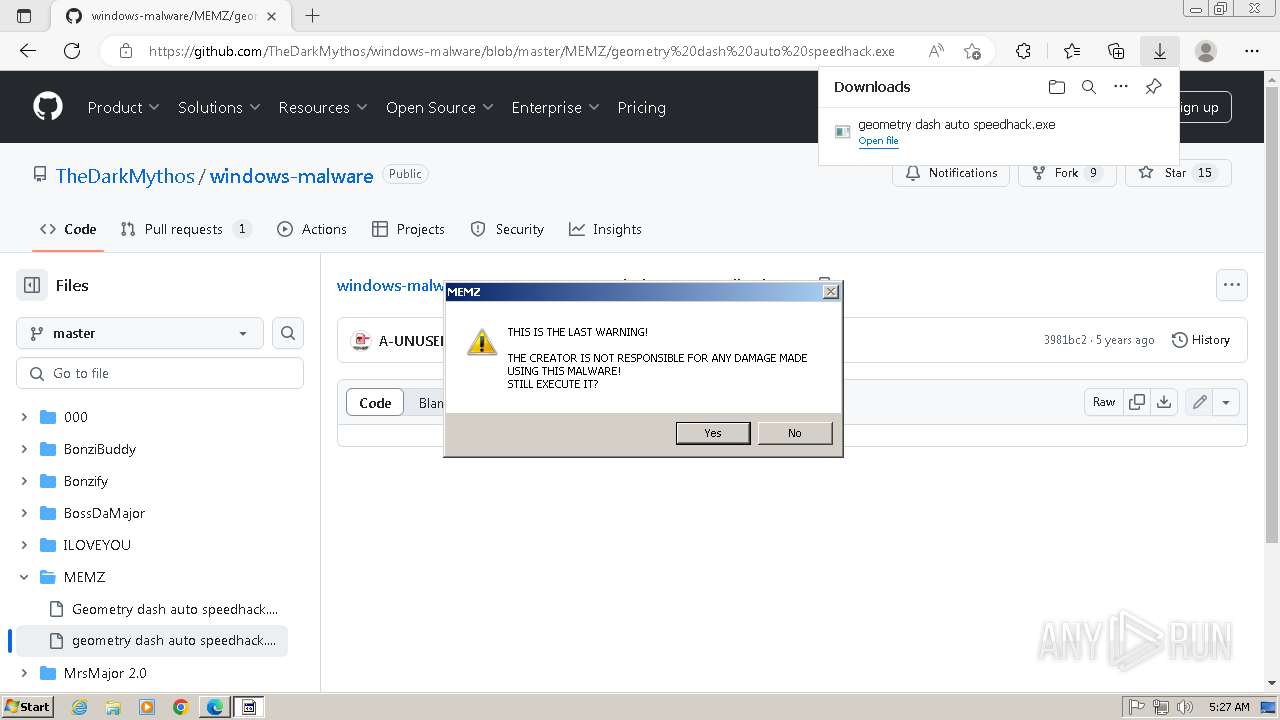Open Collections icon in Edge toolbar
This screenshot has width=1280, height=720.
pos(1116,51)
